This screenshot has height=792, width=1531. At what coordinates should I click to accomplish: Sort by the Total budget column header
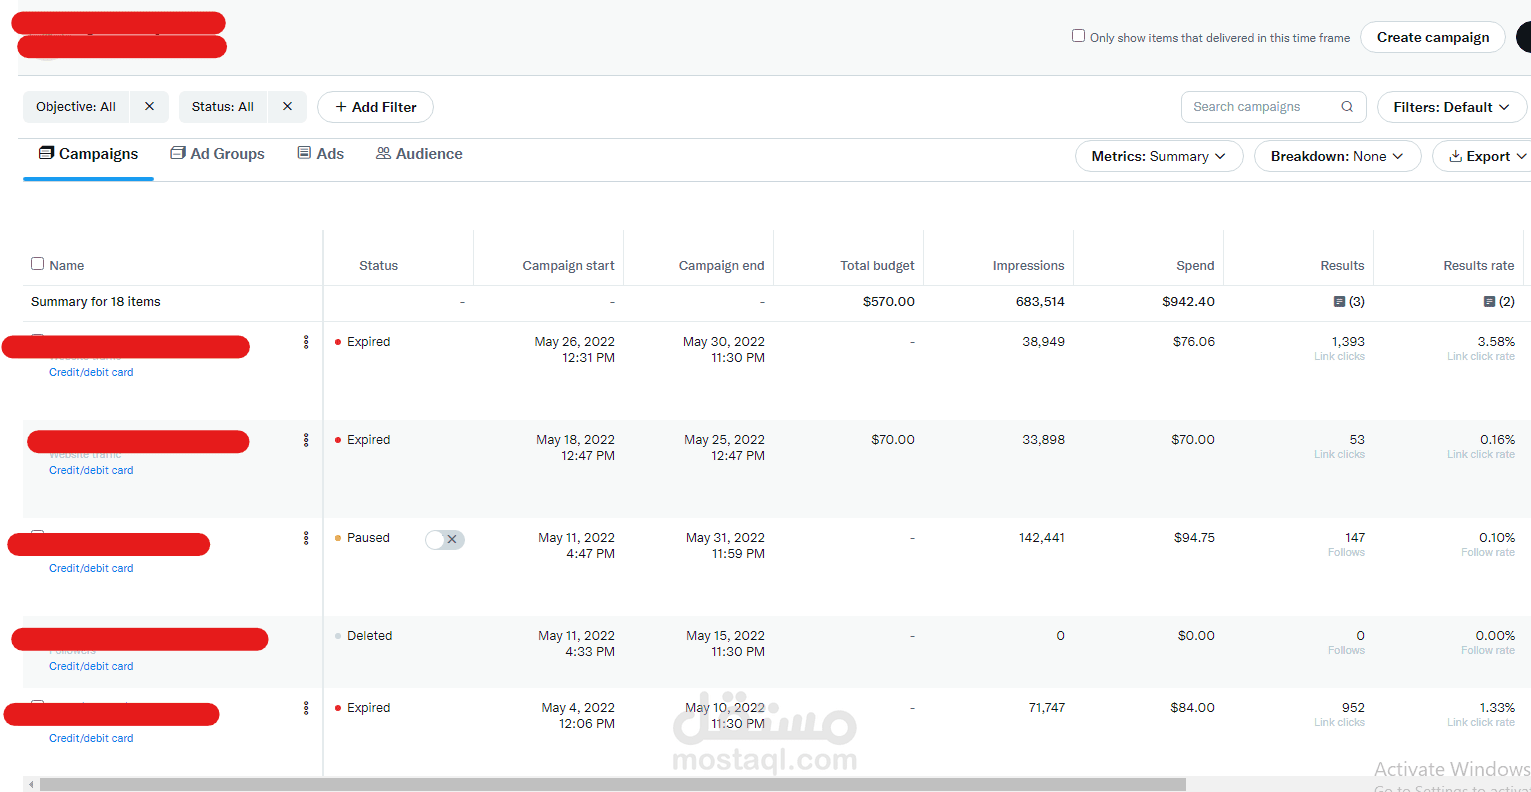coord(877,266)
